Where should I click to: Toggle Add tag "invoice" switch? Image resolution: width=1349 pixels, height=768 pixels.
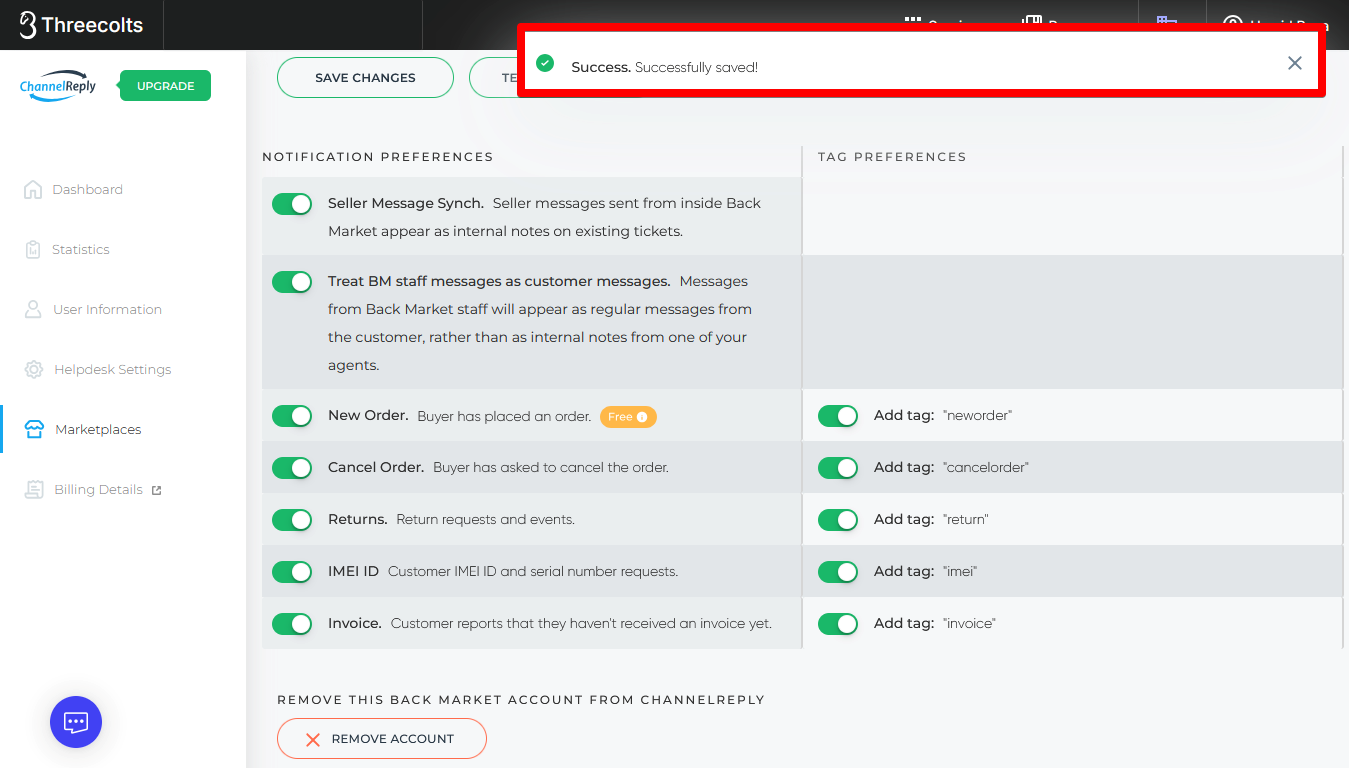click(838, 624)
